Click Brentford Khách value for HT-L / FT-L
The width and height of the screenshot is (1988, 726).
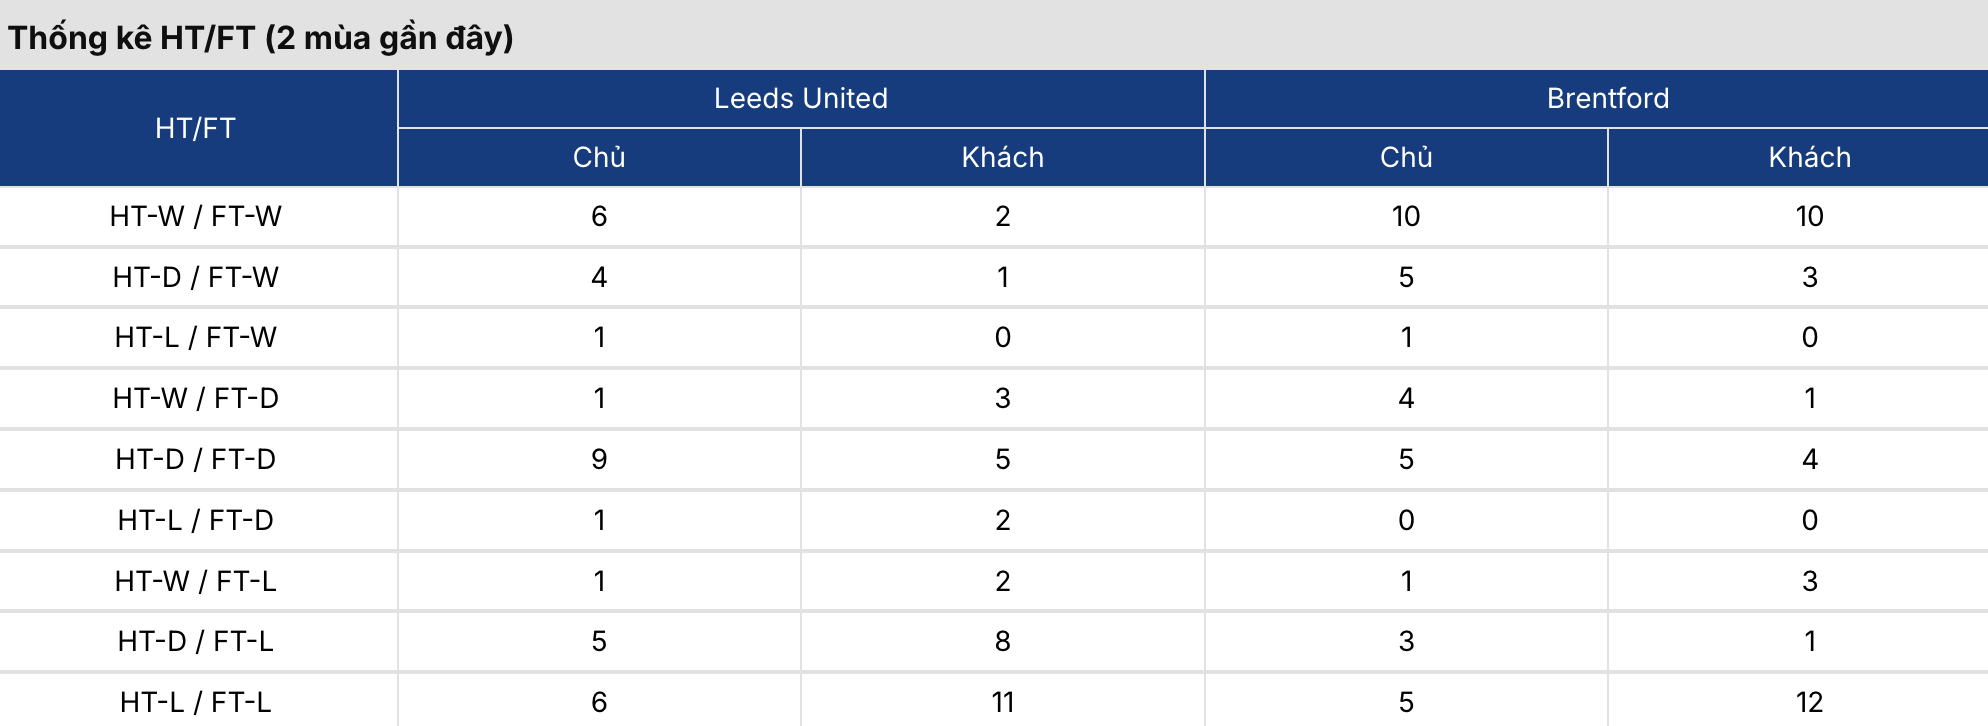click(1809, 702)
